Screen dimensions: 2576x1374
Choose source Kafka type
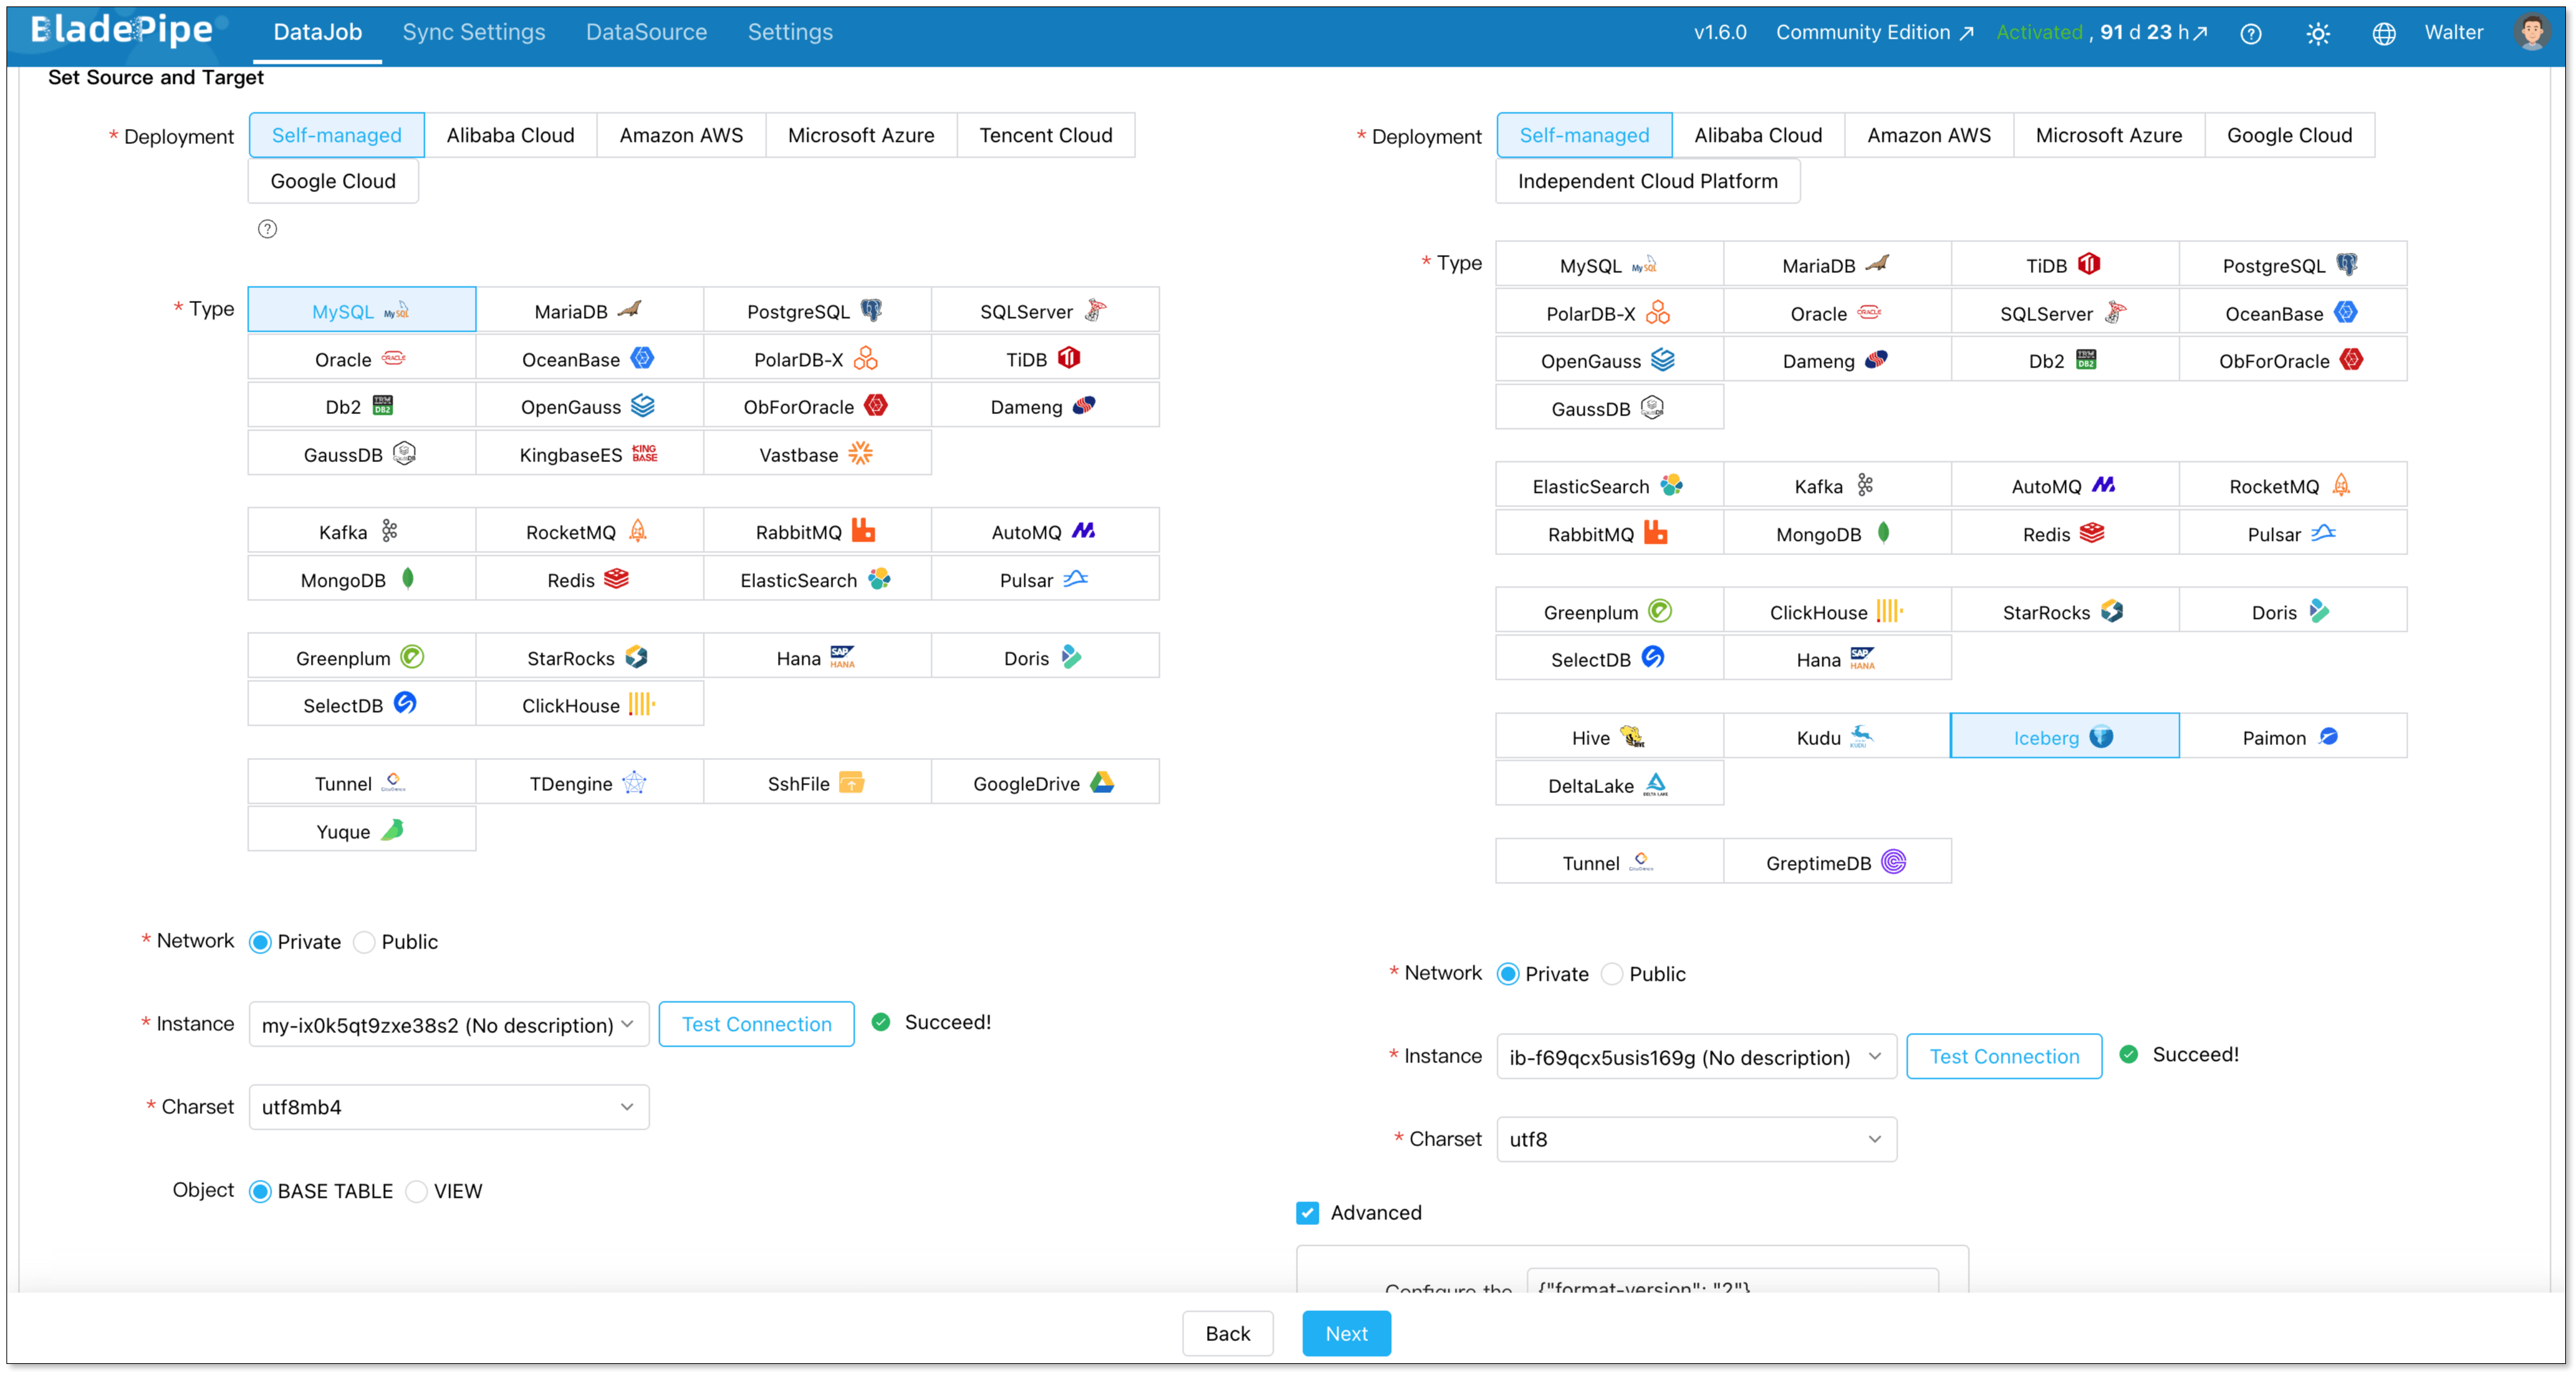(361, 531)
